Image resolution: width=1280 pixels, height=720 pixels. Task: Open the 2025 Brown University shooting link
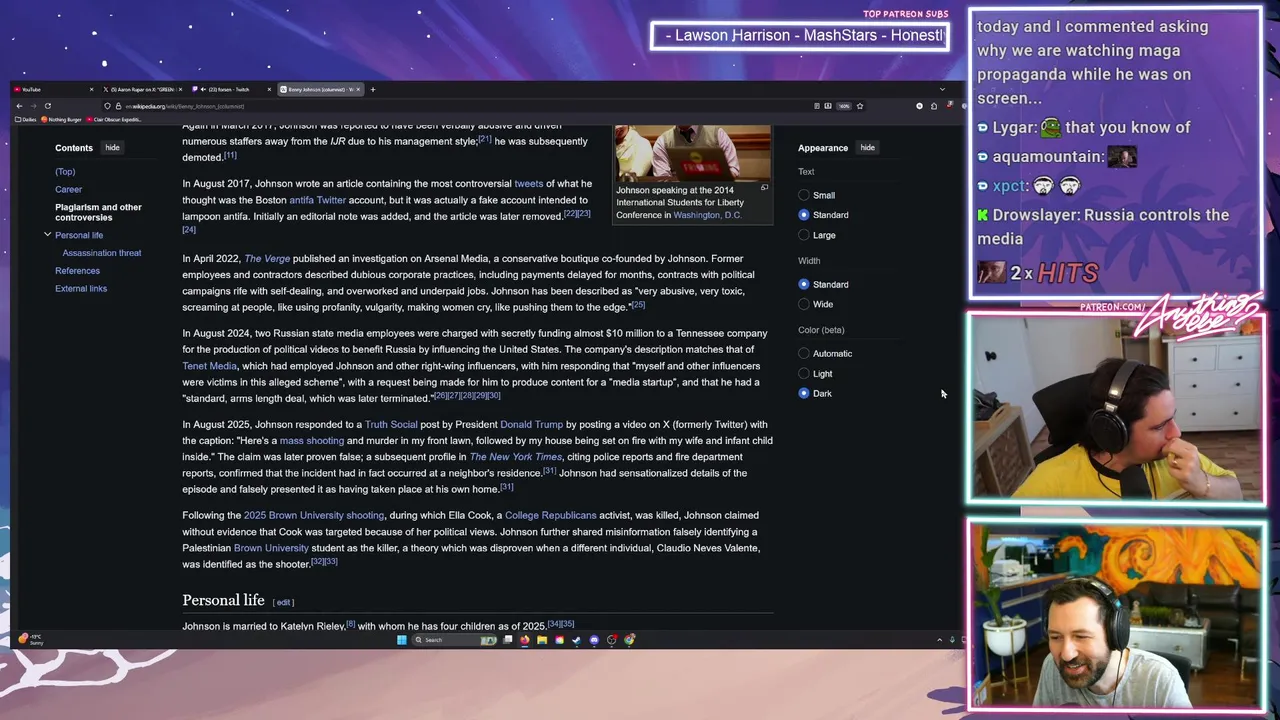pos(314,516)
